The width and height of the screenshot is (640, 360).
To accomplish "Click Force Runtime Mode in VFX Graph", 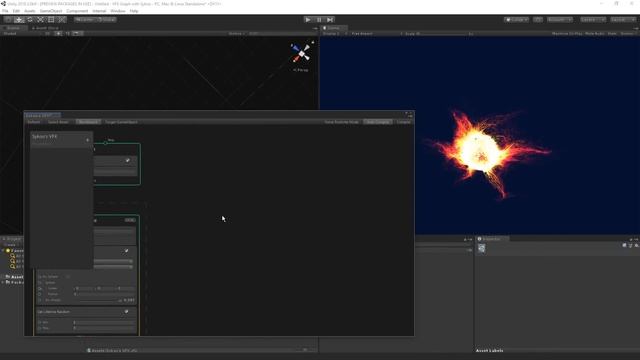I will tap(341, 122).
